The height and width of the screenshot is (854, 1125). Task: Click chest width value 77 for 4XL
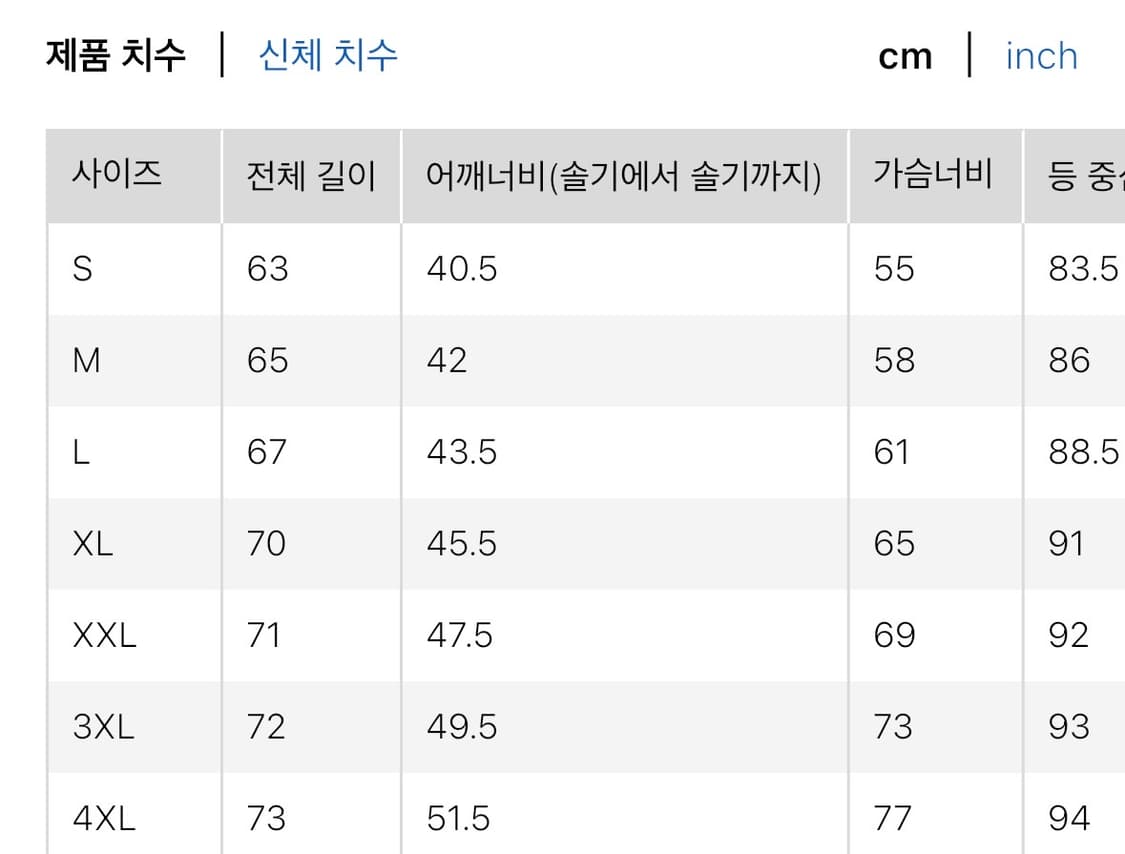(892, 819)
